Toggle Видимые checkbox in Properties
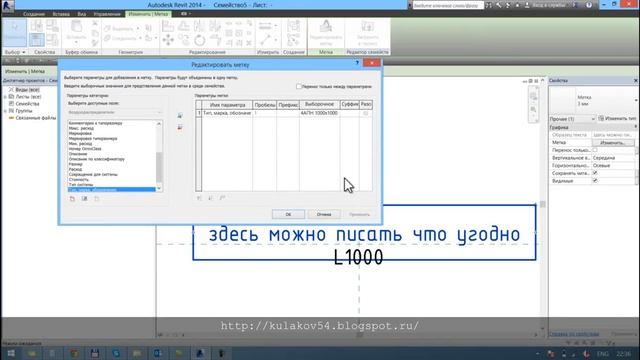Screen dimensions: 640x360 coord(595,181)
